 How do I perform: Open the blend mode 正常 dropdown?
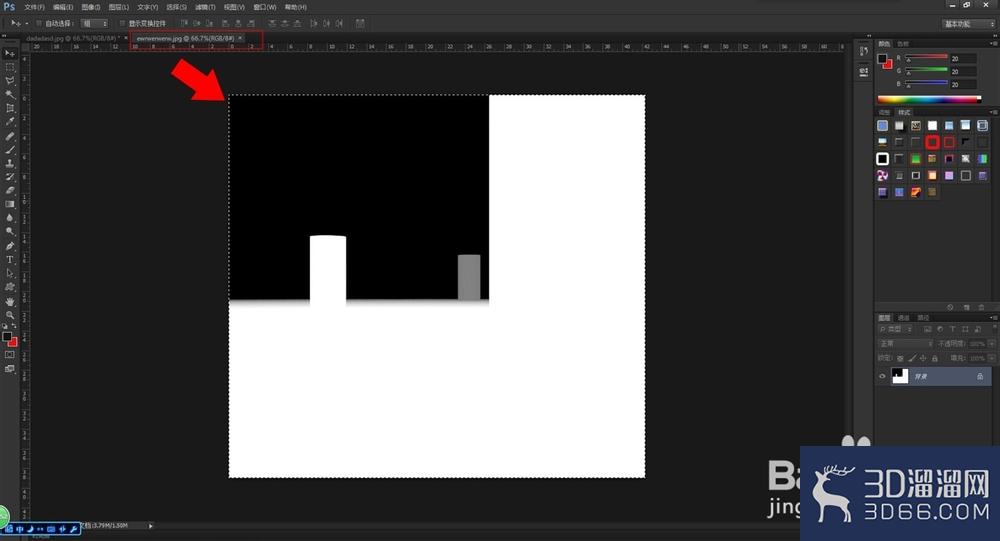[906, 343]
